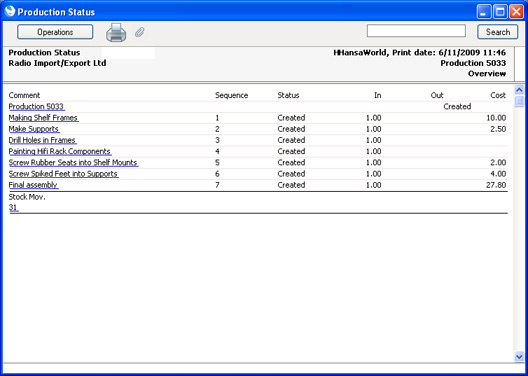The height and width of the screenshot is (376, 528).
Task: Click the Search button
Action: coord(498,32)
